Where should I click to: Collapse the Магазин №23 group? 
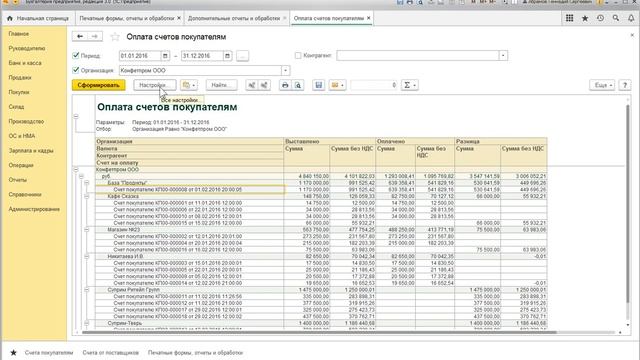87,230
